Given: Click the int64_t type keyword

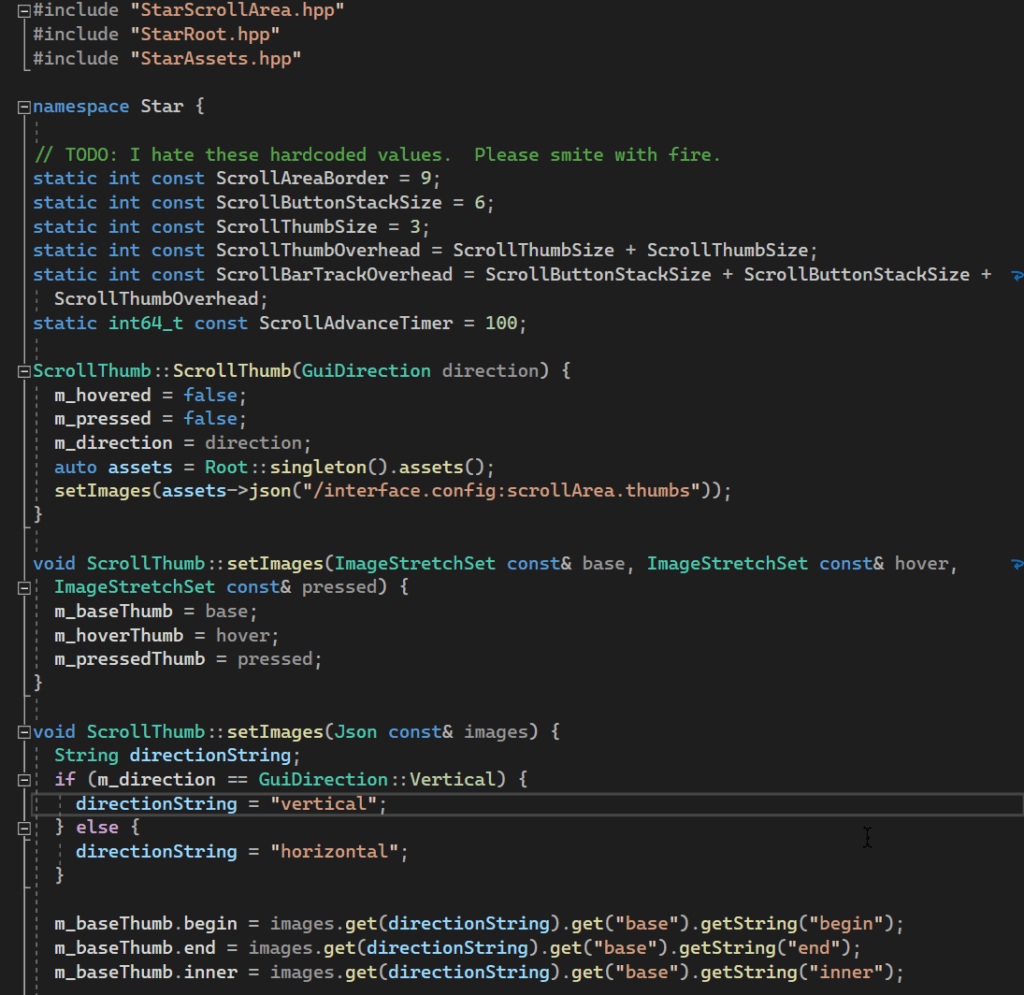Looking at the screenshot, I should coord(146,323).
